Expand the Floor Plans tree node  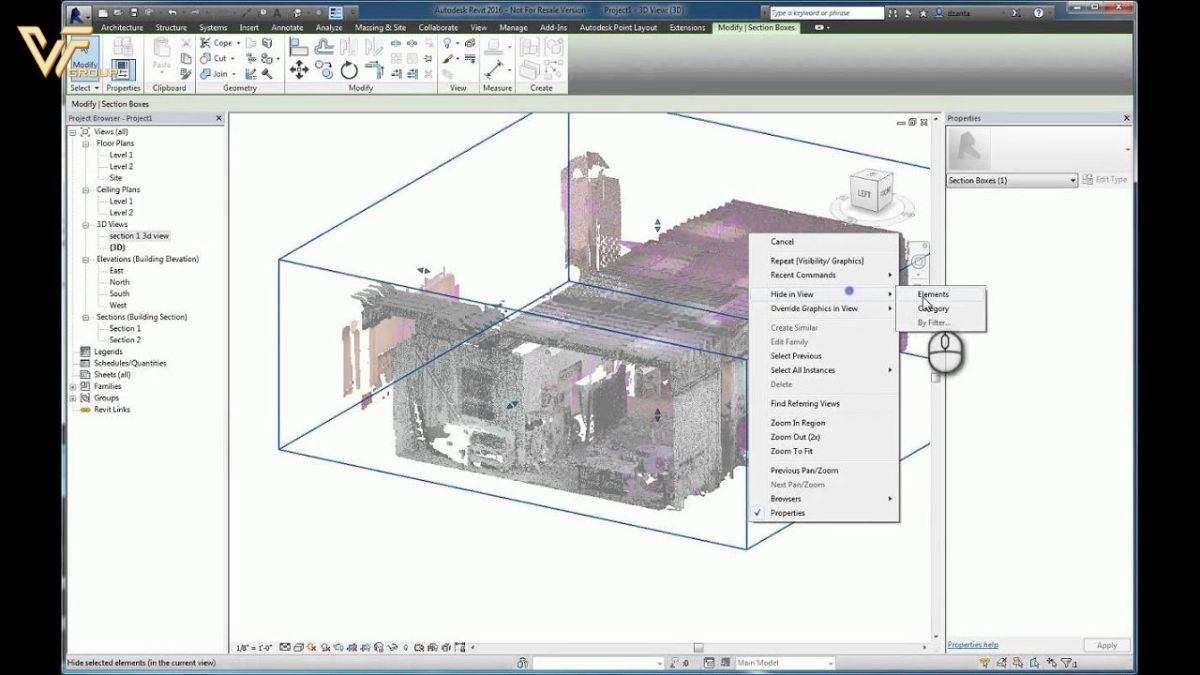coord(88,143)
